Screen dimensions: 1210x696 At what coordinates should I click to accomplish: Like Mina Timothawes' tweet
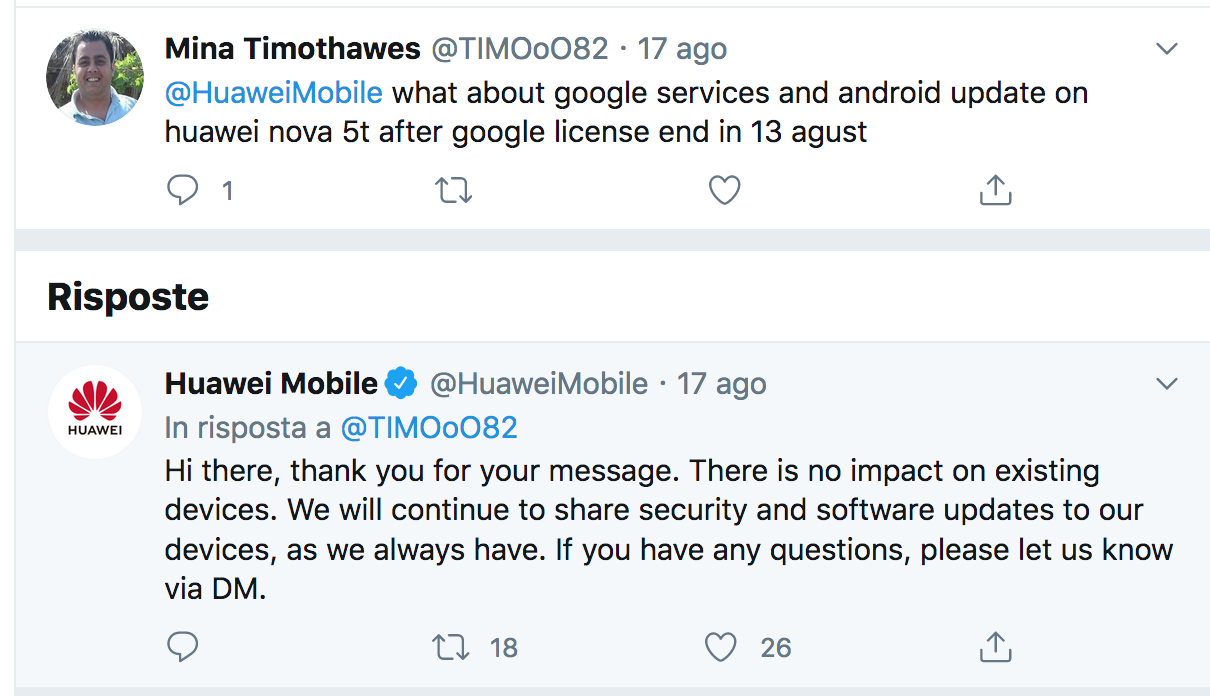pyautogui.click(x=724, y=190)
